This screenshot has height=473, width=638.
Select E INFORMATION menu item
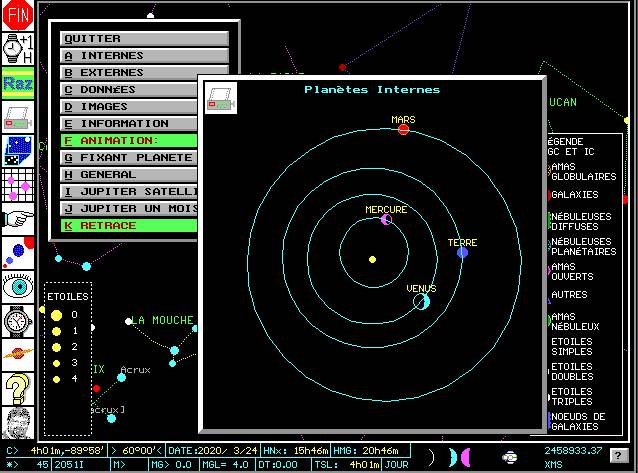(x=129, y=124)
